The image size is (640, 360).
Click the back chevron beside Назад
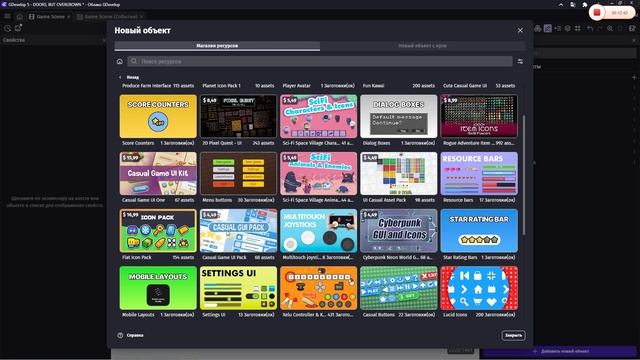(120, 77)
